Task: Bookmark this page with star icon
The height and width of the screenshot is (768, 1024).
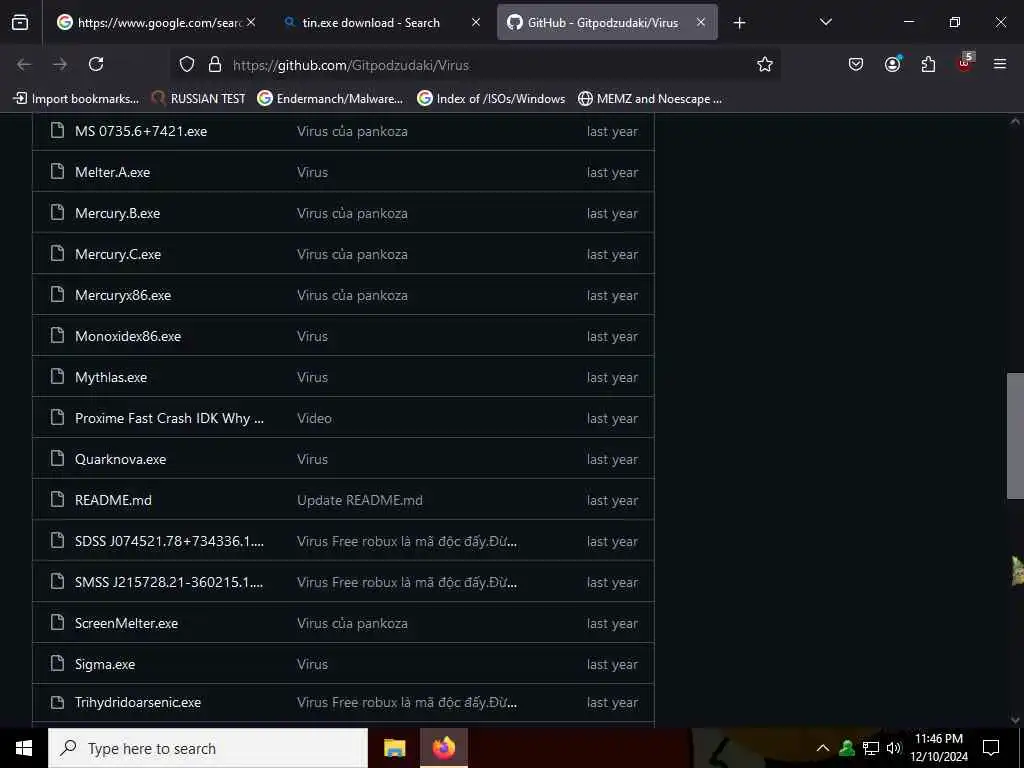Action: 765,64
